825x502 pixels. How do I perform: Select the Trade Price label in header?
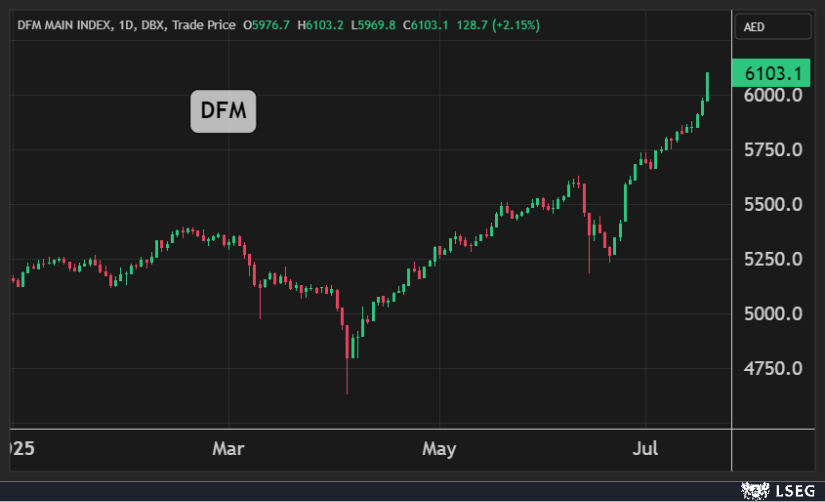coord(203,25)
